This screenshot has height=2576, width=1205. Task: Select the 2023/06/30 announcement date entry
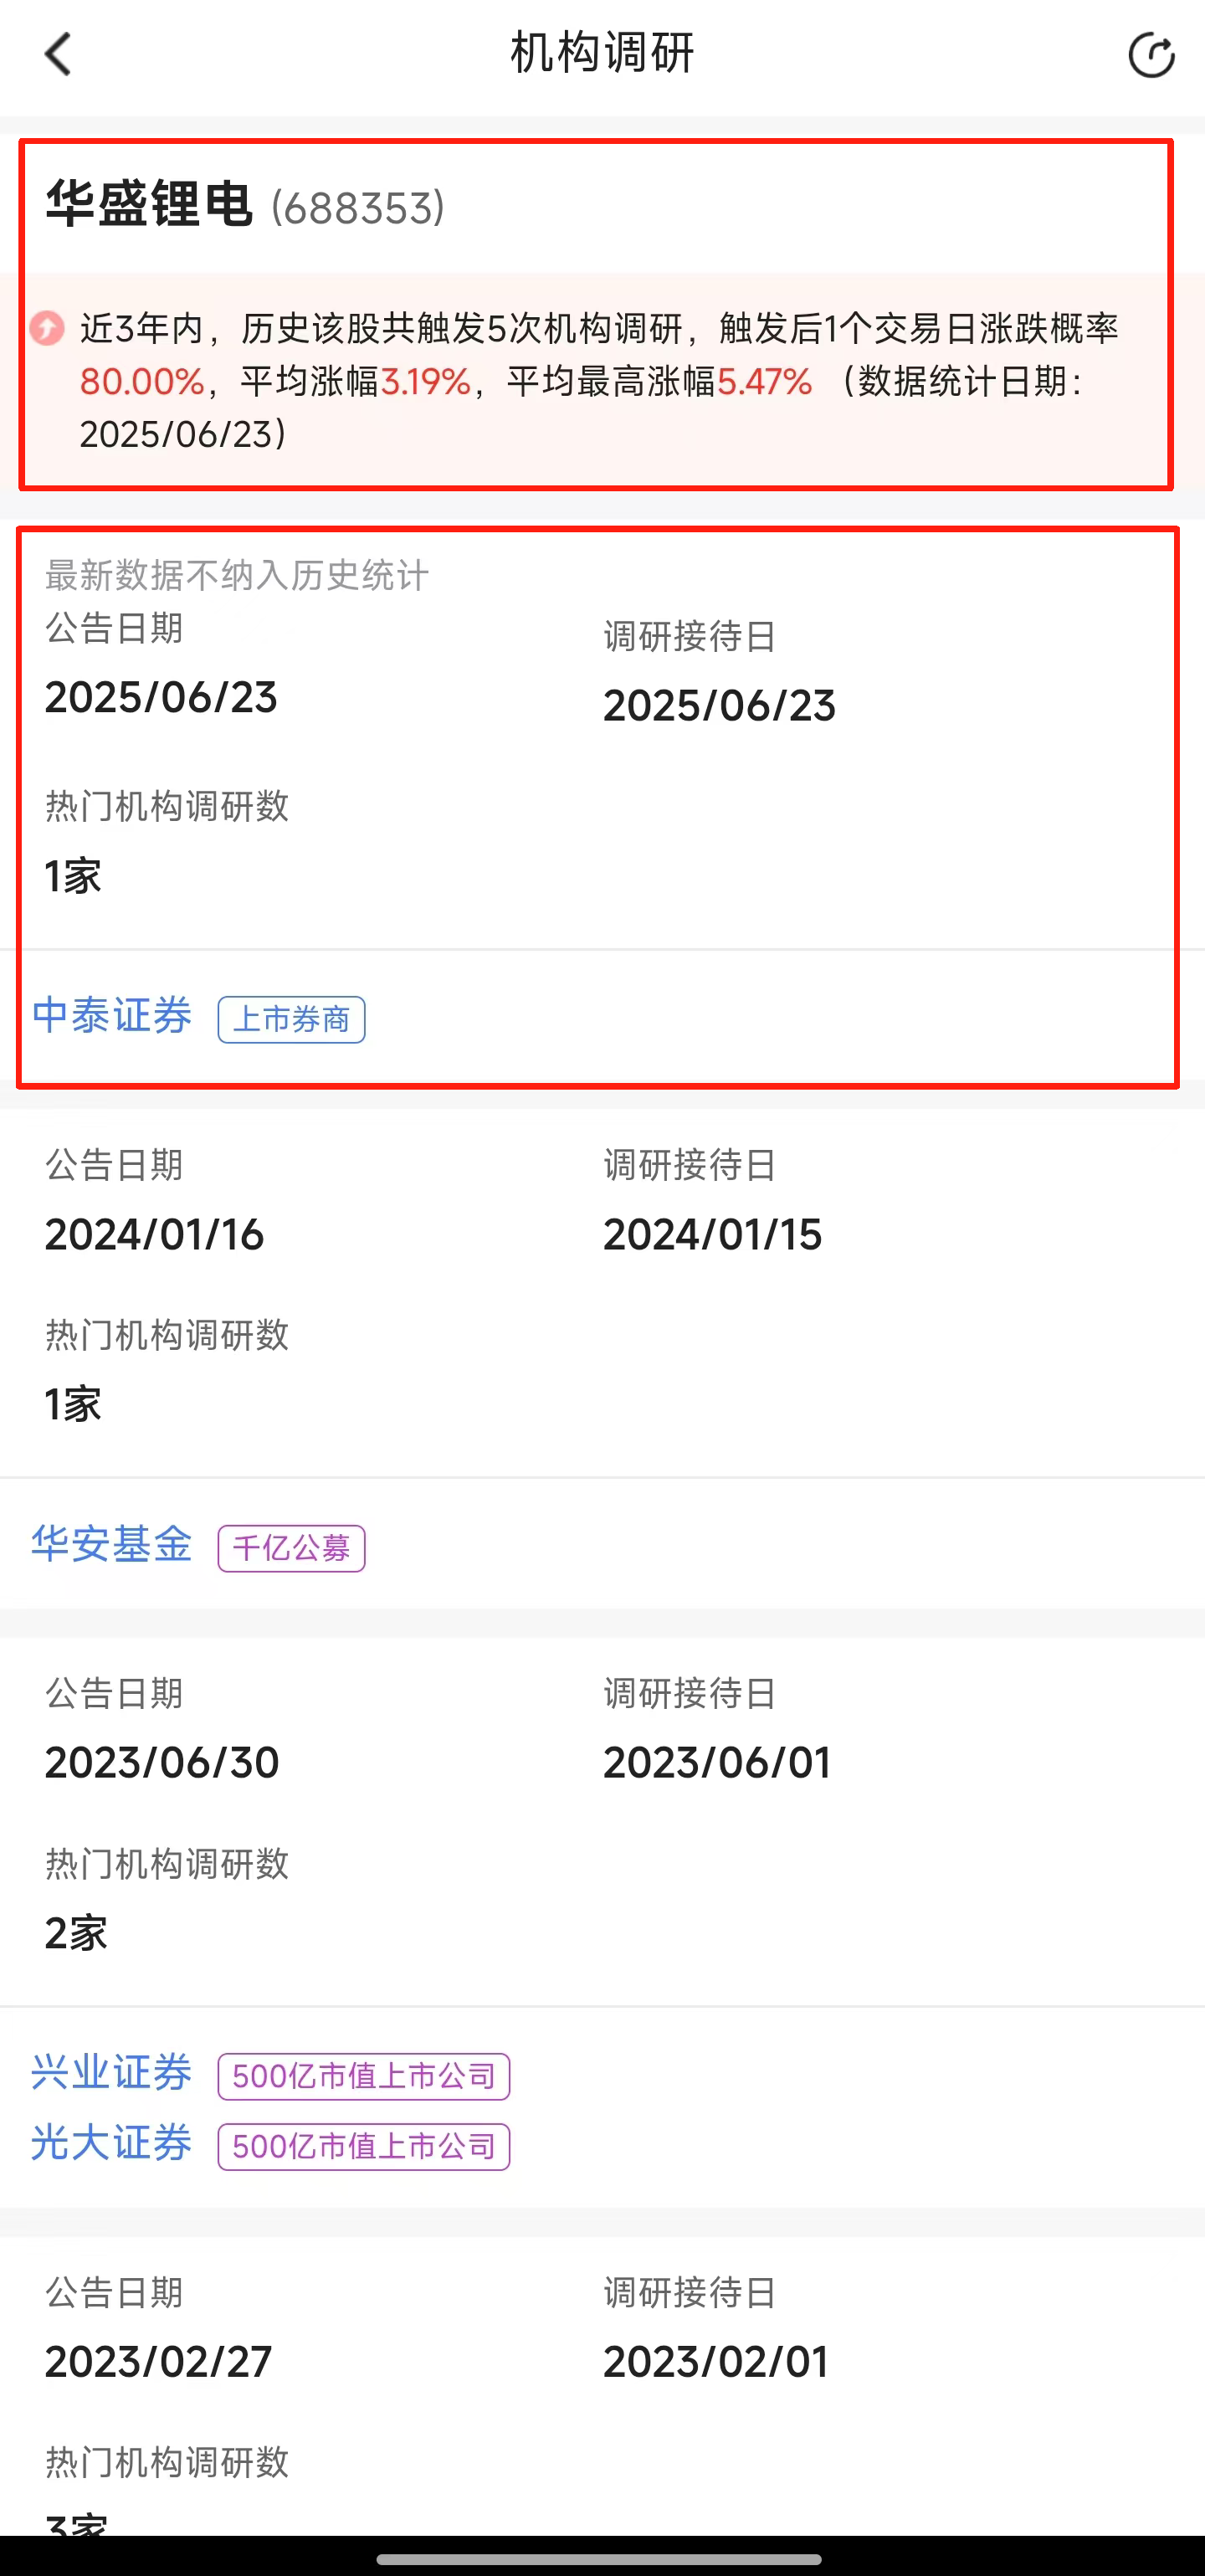point(162,1762)
